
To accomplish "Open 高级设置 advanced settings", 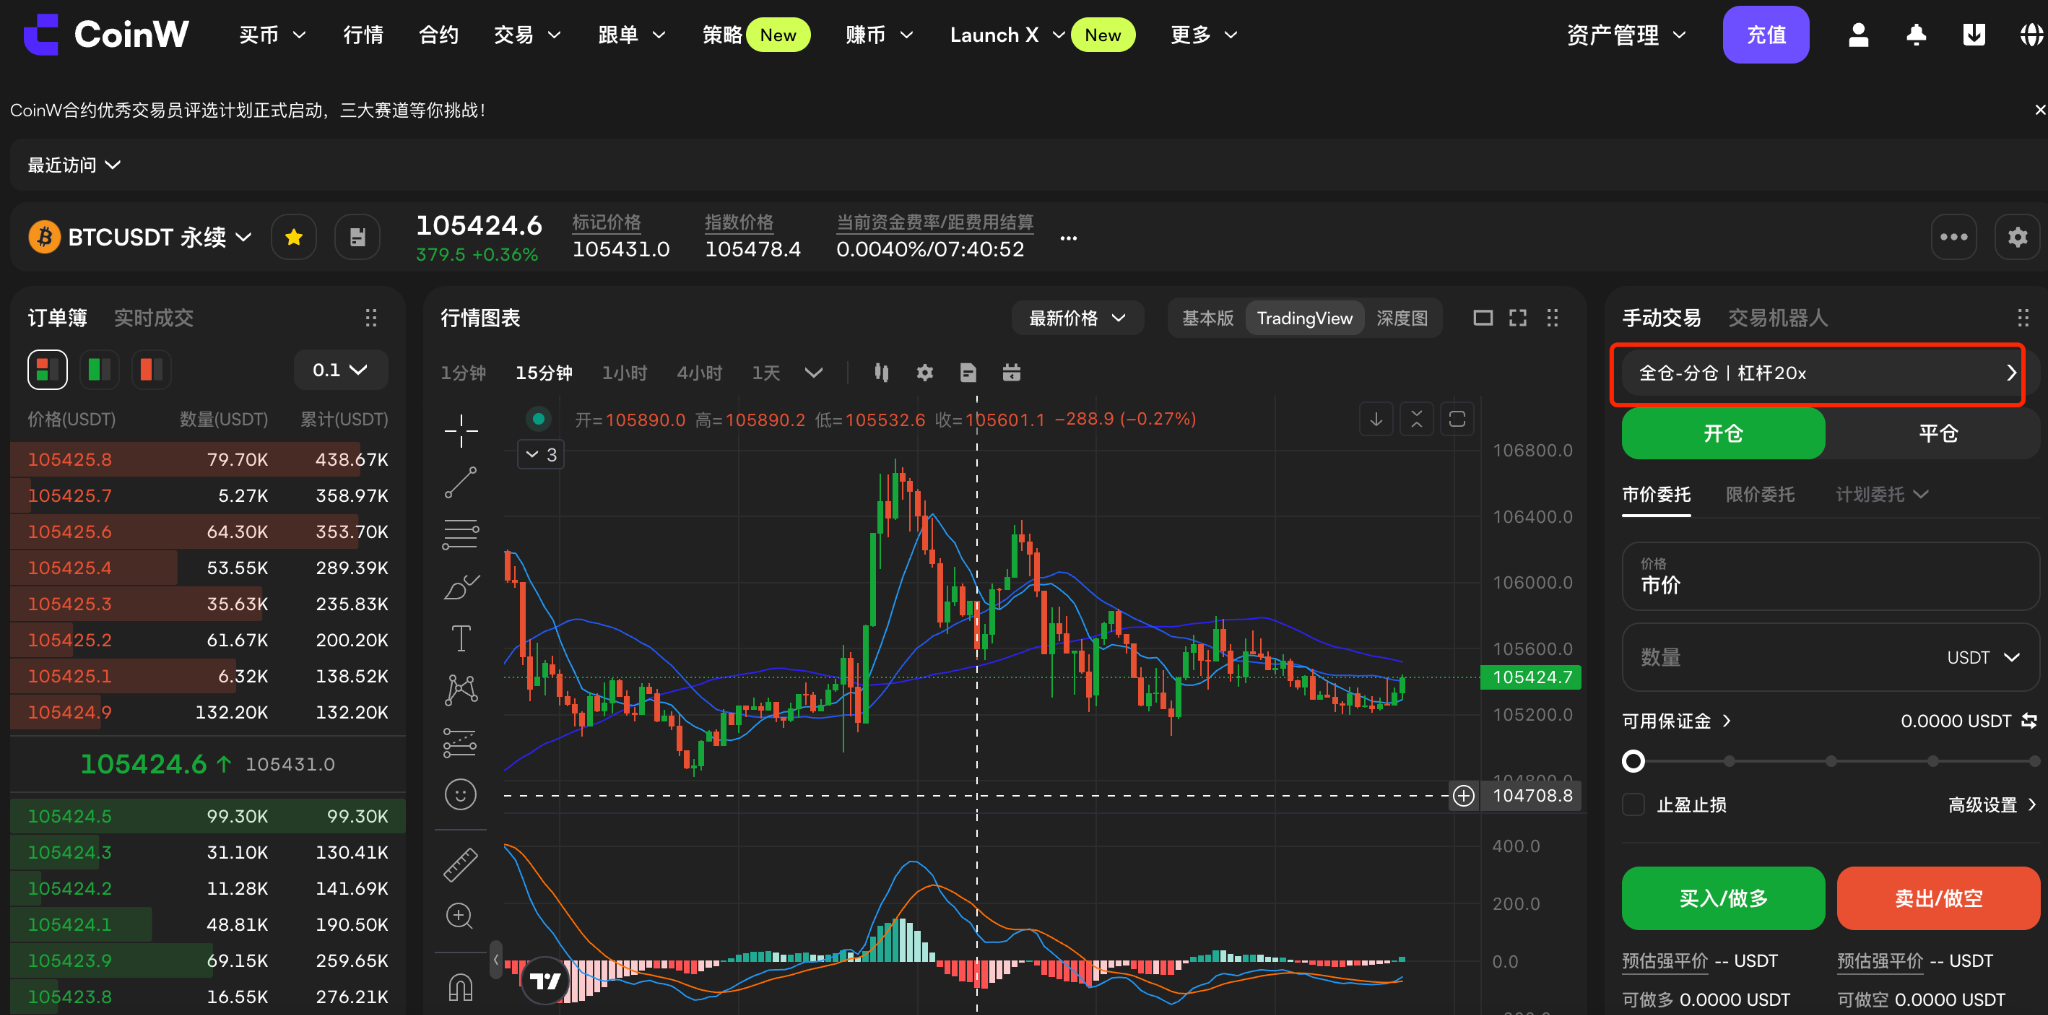I will 1992,805.
